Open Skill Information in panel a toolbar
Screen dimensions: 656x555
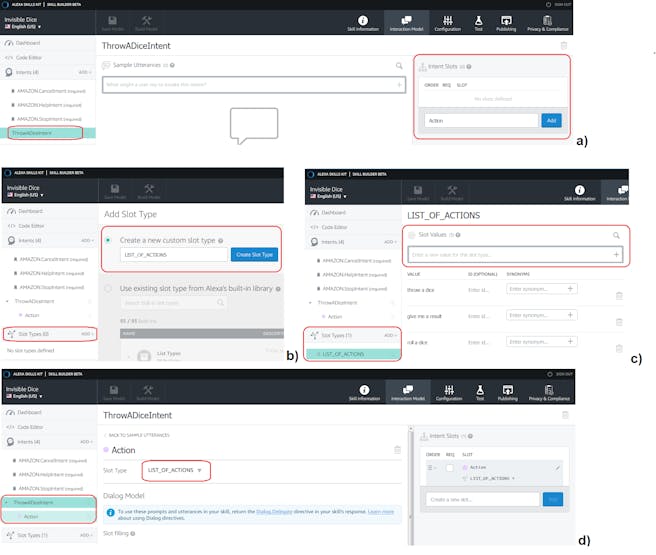[363, 23]
